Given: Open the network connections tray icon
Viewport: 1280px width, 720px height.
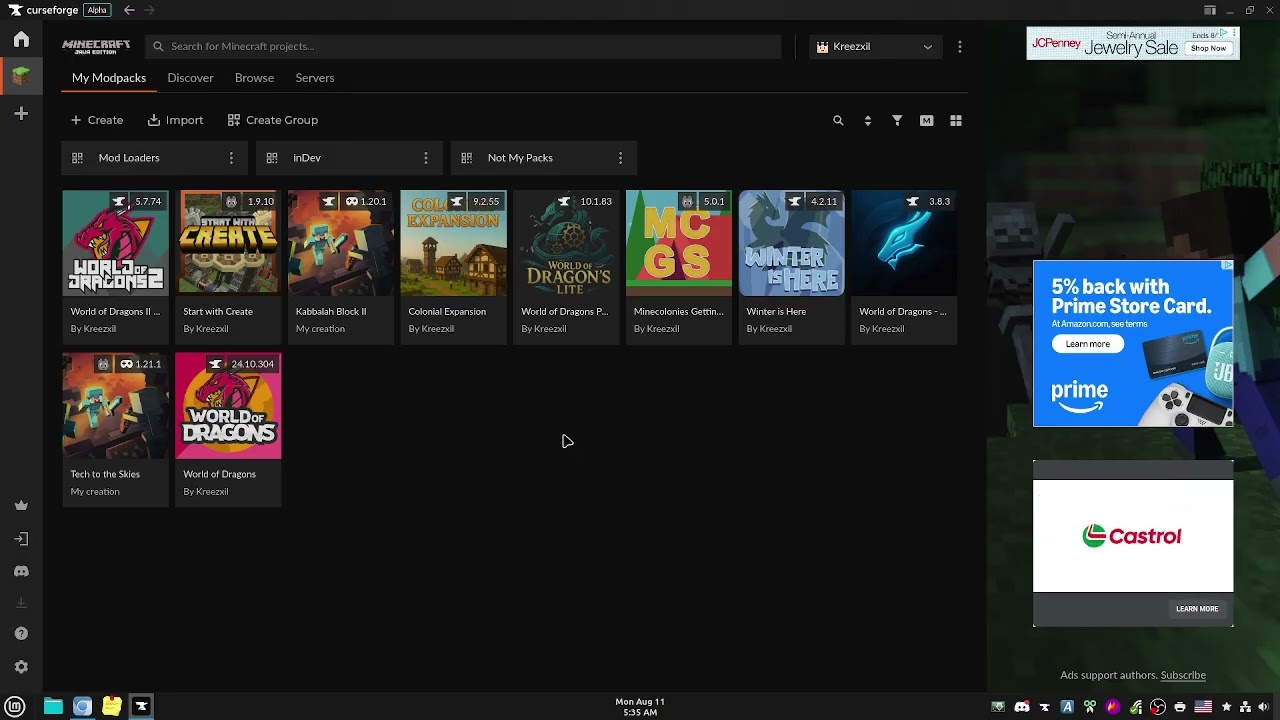Looking at the screenshot, I should pos(1246,707).
